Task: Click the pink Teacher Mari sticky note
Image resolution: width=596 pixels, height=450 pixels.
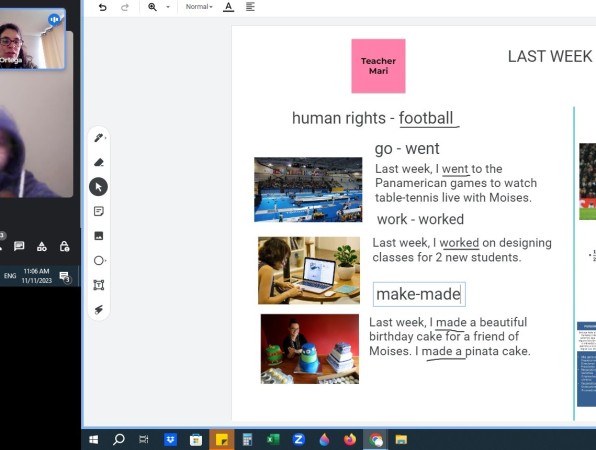Action: click(378, 66)
